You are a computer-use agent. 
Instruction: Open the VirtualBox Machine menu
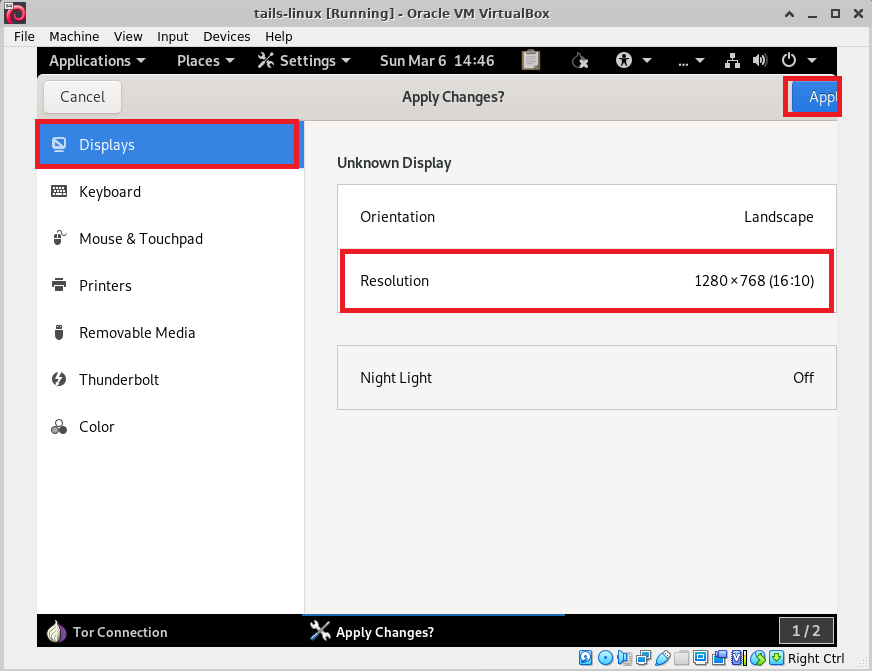[x=74, y=37]
